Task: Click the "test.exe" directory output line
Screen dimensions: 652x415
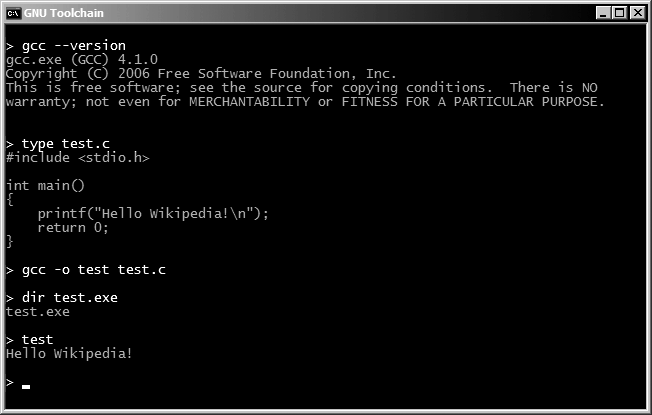Action: 38,312
